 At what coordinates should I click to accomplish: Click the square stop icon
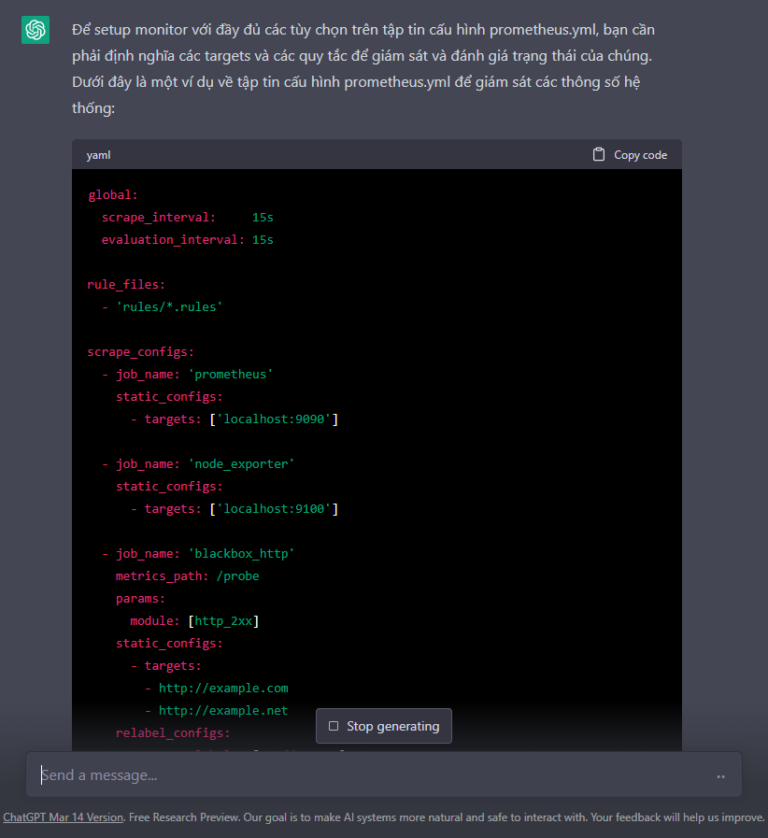334,726
